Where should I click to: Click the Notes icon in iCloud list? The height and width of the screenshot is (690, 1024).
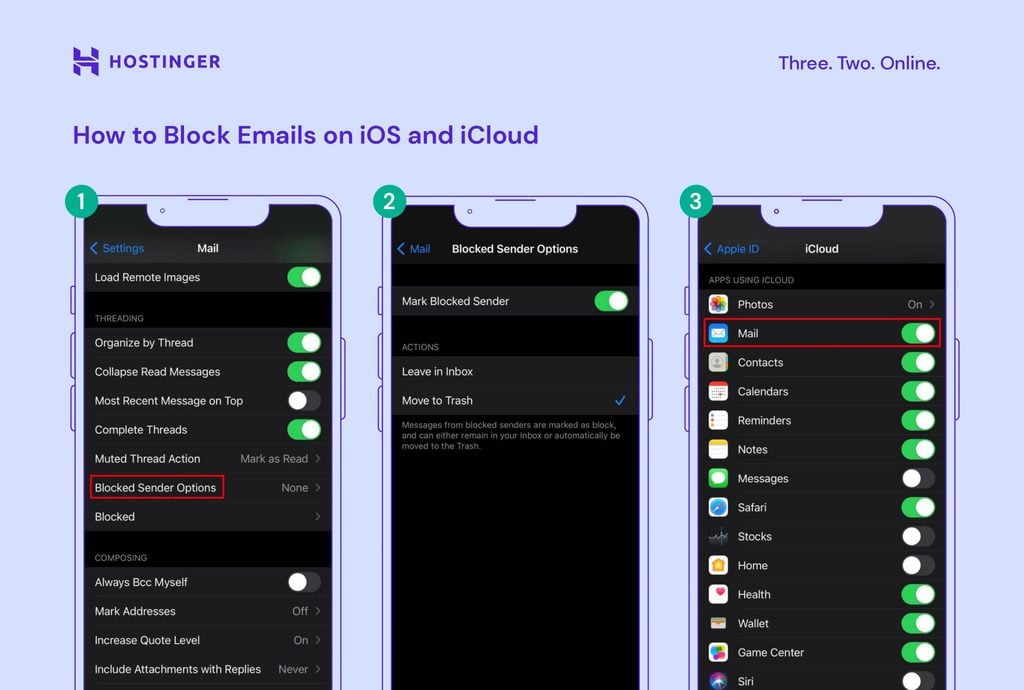718,449
